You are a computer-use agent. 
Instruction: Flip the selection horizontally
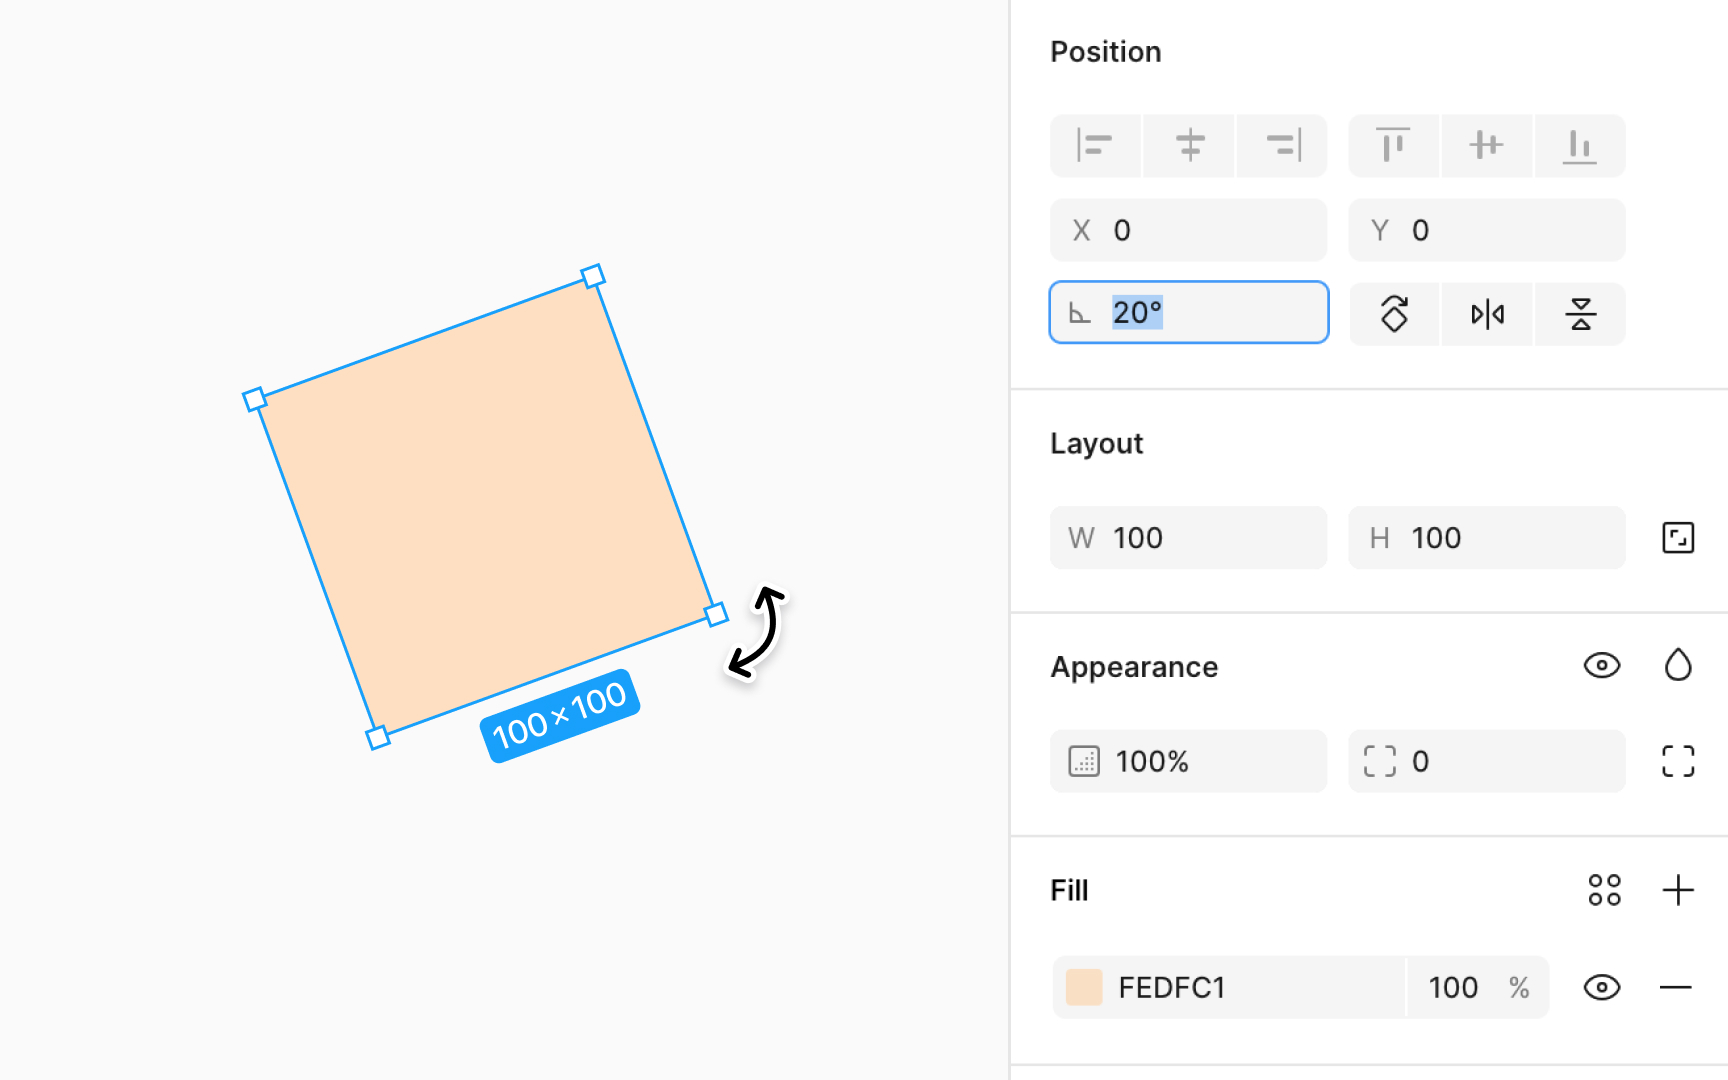[x=1486, y=314]
